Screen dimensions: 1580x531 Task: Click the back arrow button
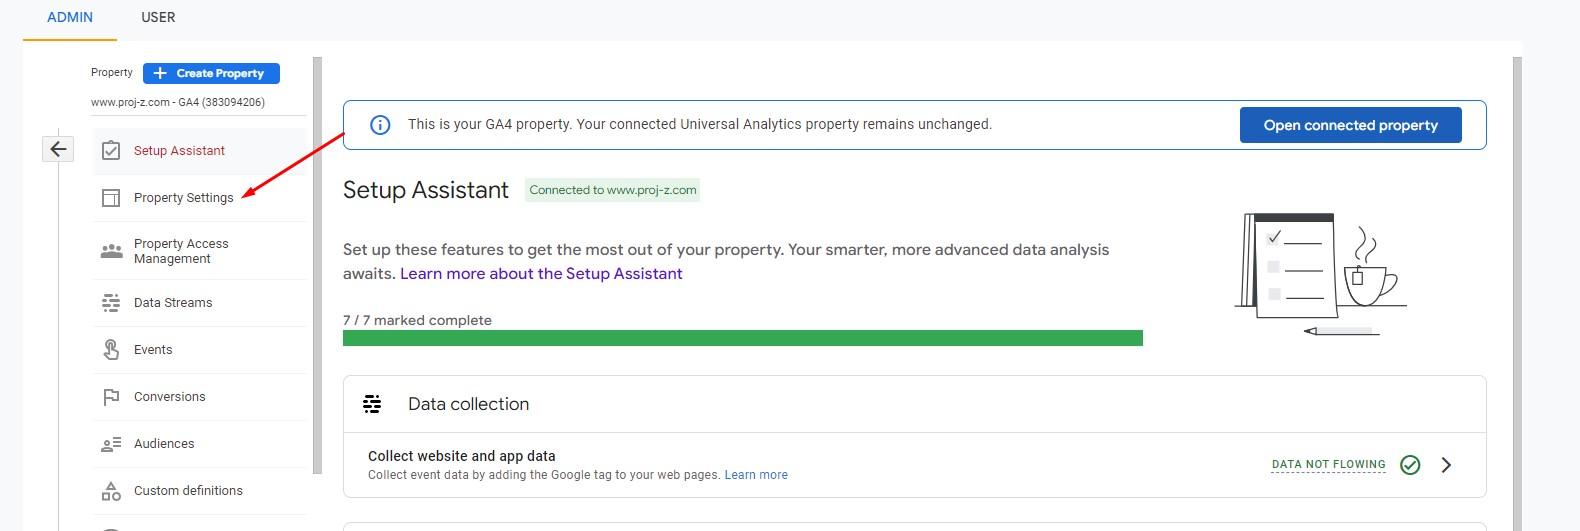pos(59,149)
